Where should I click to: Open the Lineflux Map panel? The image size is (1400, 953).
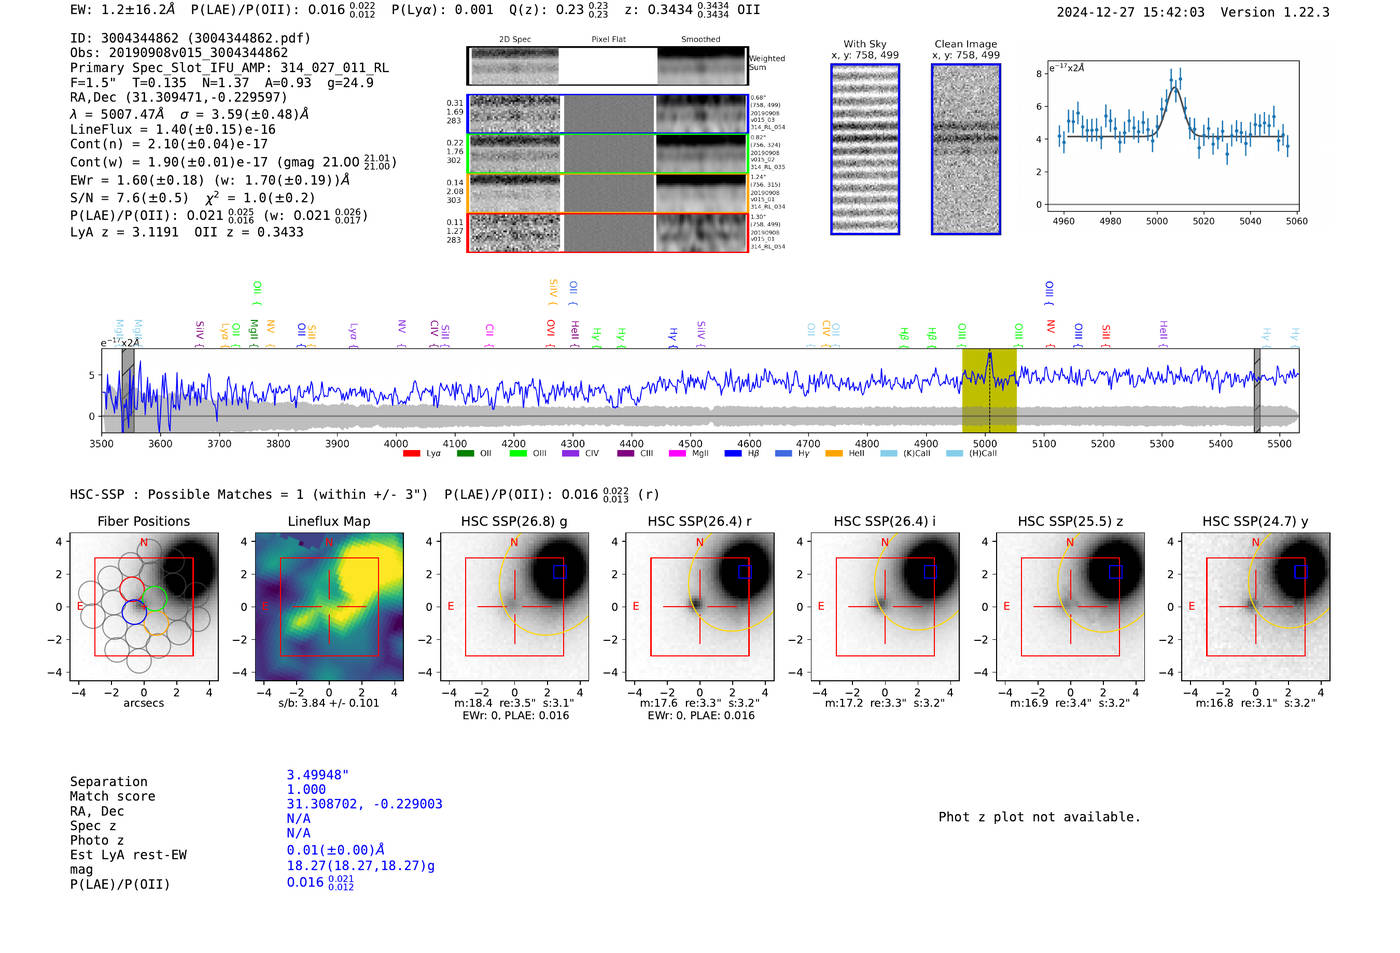pos(329,606)
